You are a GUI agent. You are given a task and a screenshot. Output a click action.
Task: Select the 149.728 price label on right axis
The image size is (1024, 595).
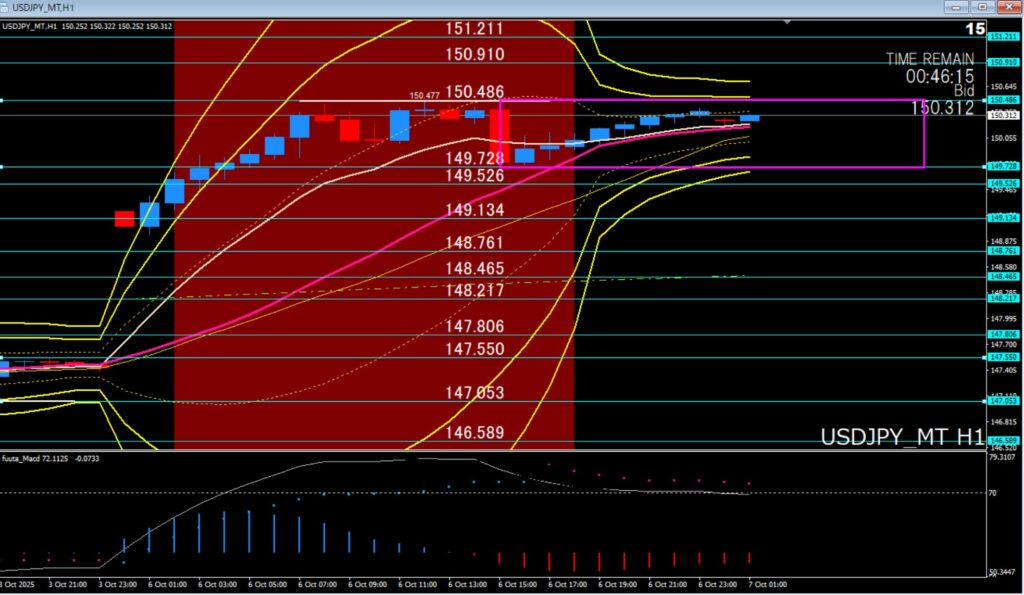[1003, 166]
